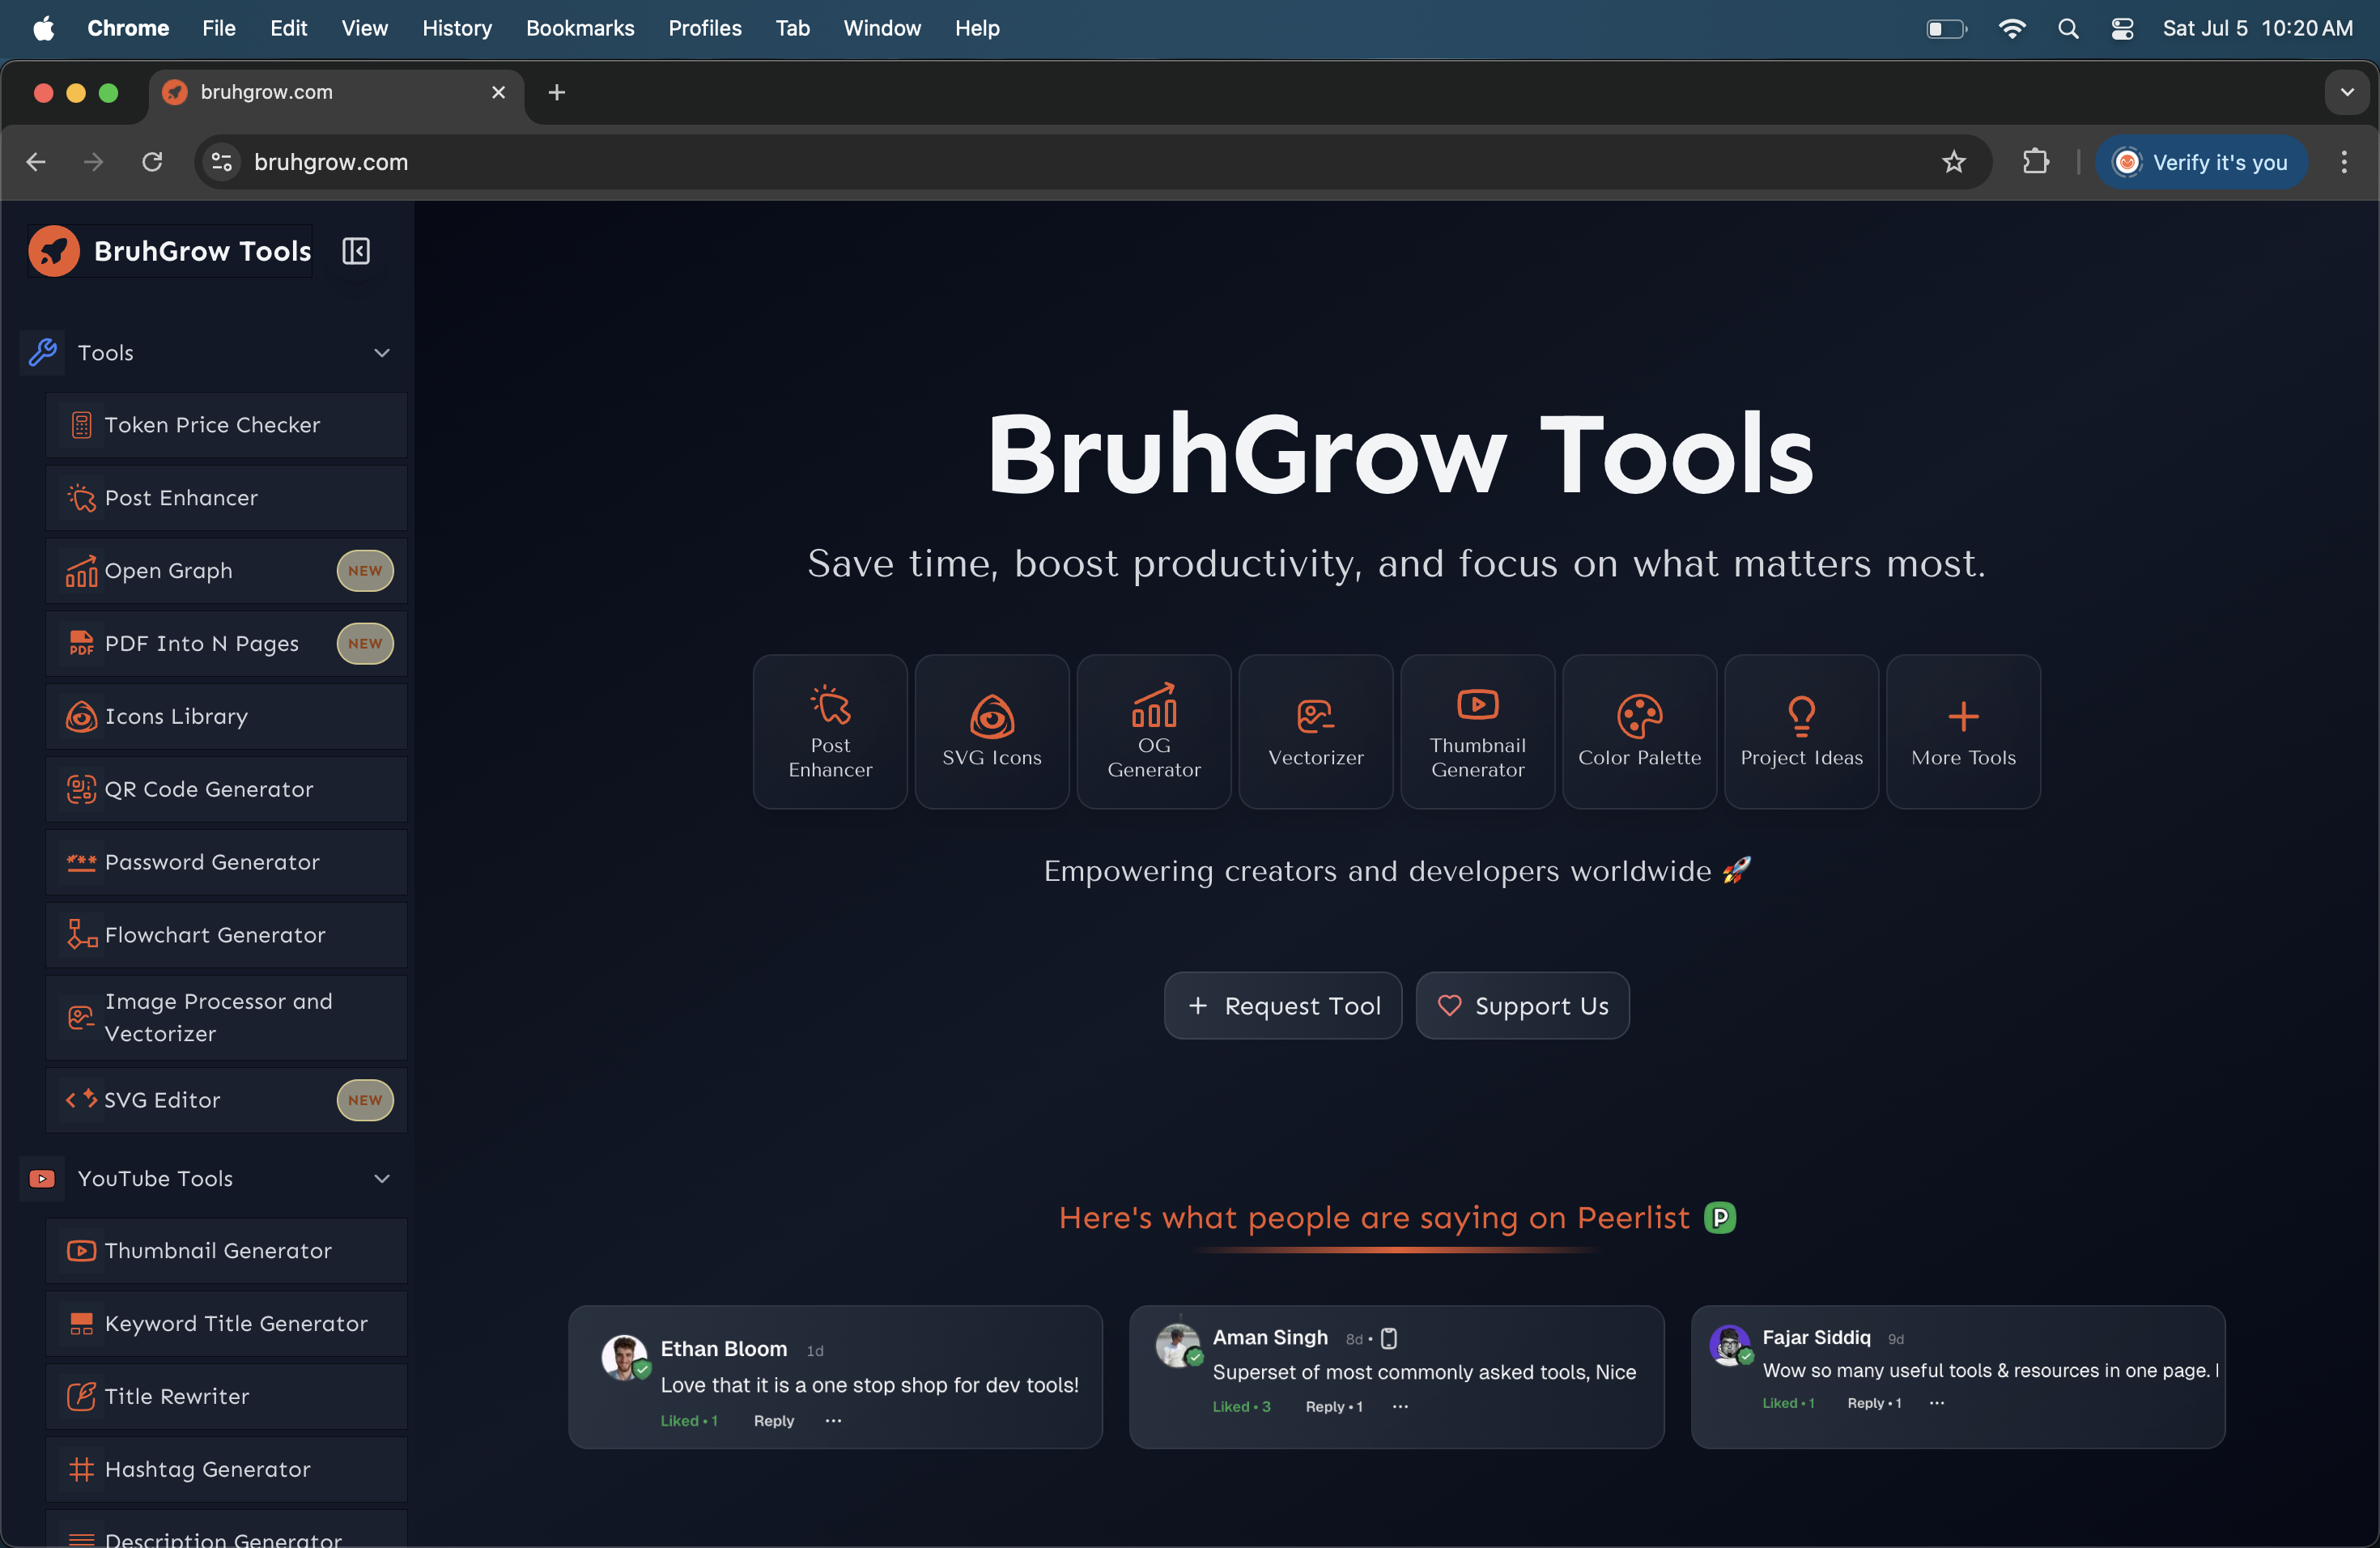Collapse the Tools section
The image size is (2380, 1548).
click(381, 353)
